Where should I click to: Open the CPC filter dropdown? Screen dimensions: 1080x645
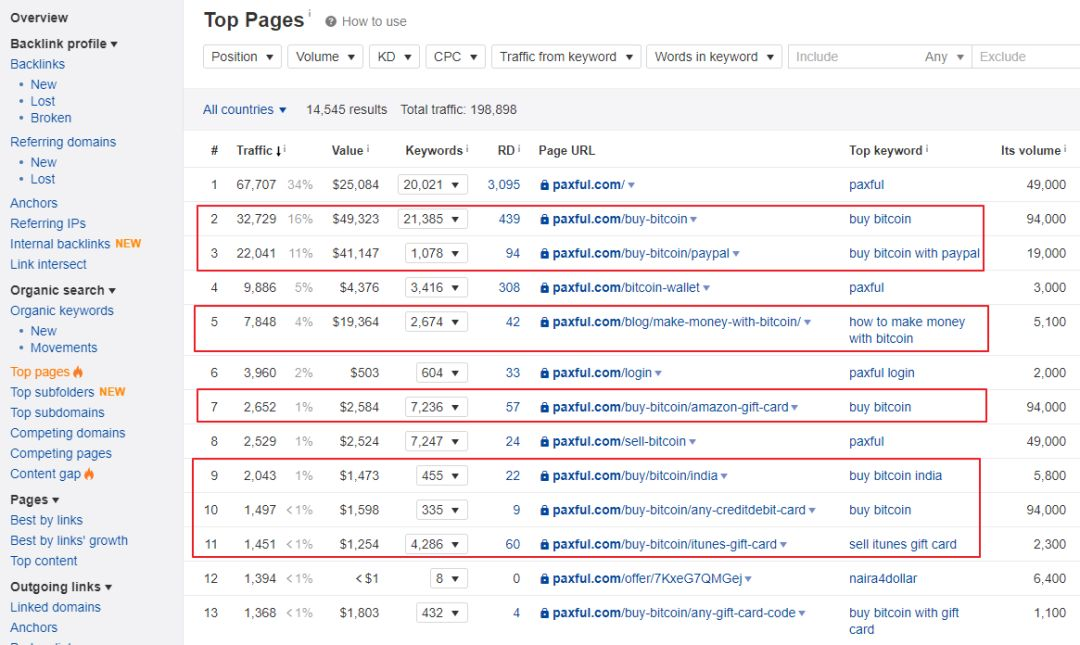coord(455,57)
